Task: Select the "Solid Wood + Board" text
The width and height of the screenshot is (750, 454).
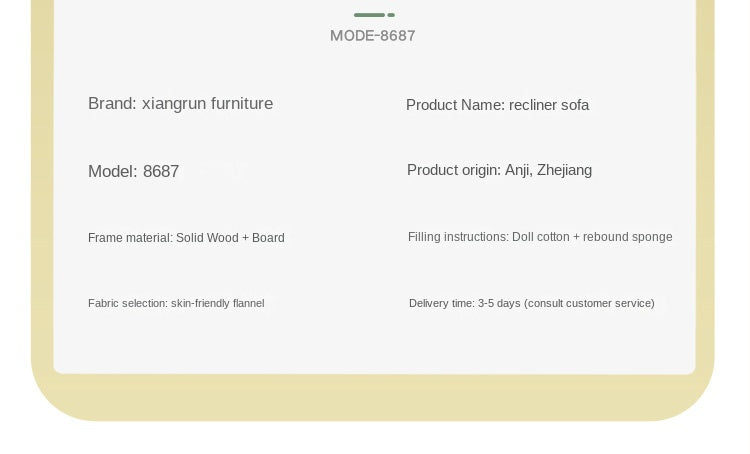Action: 230,238
